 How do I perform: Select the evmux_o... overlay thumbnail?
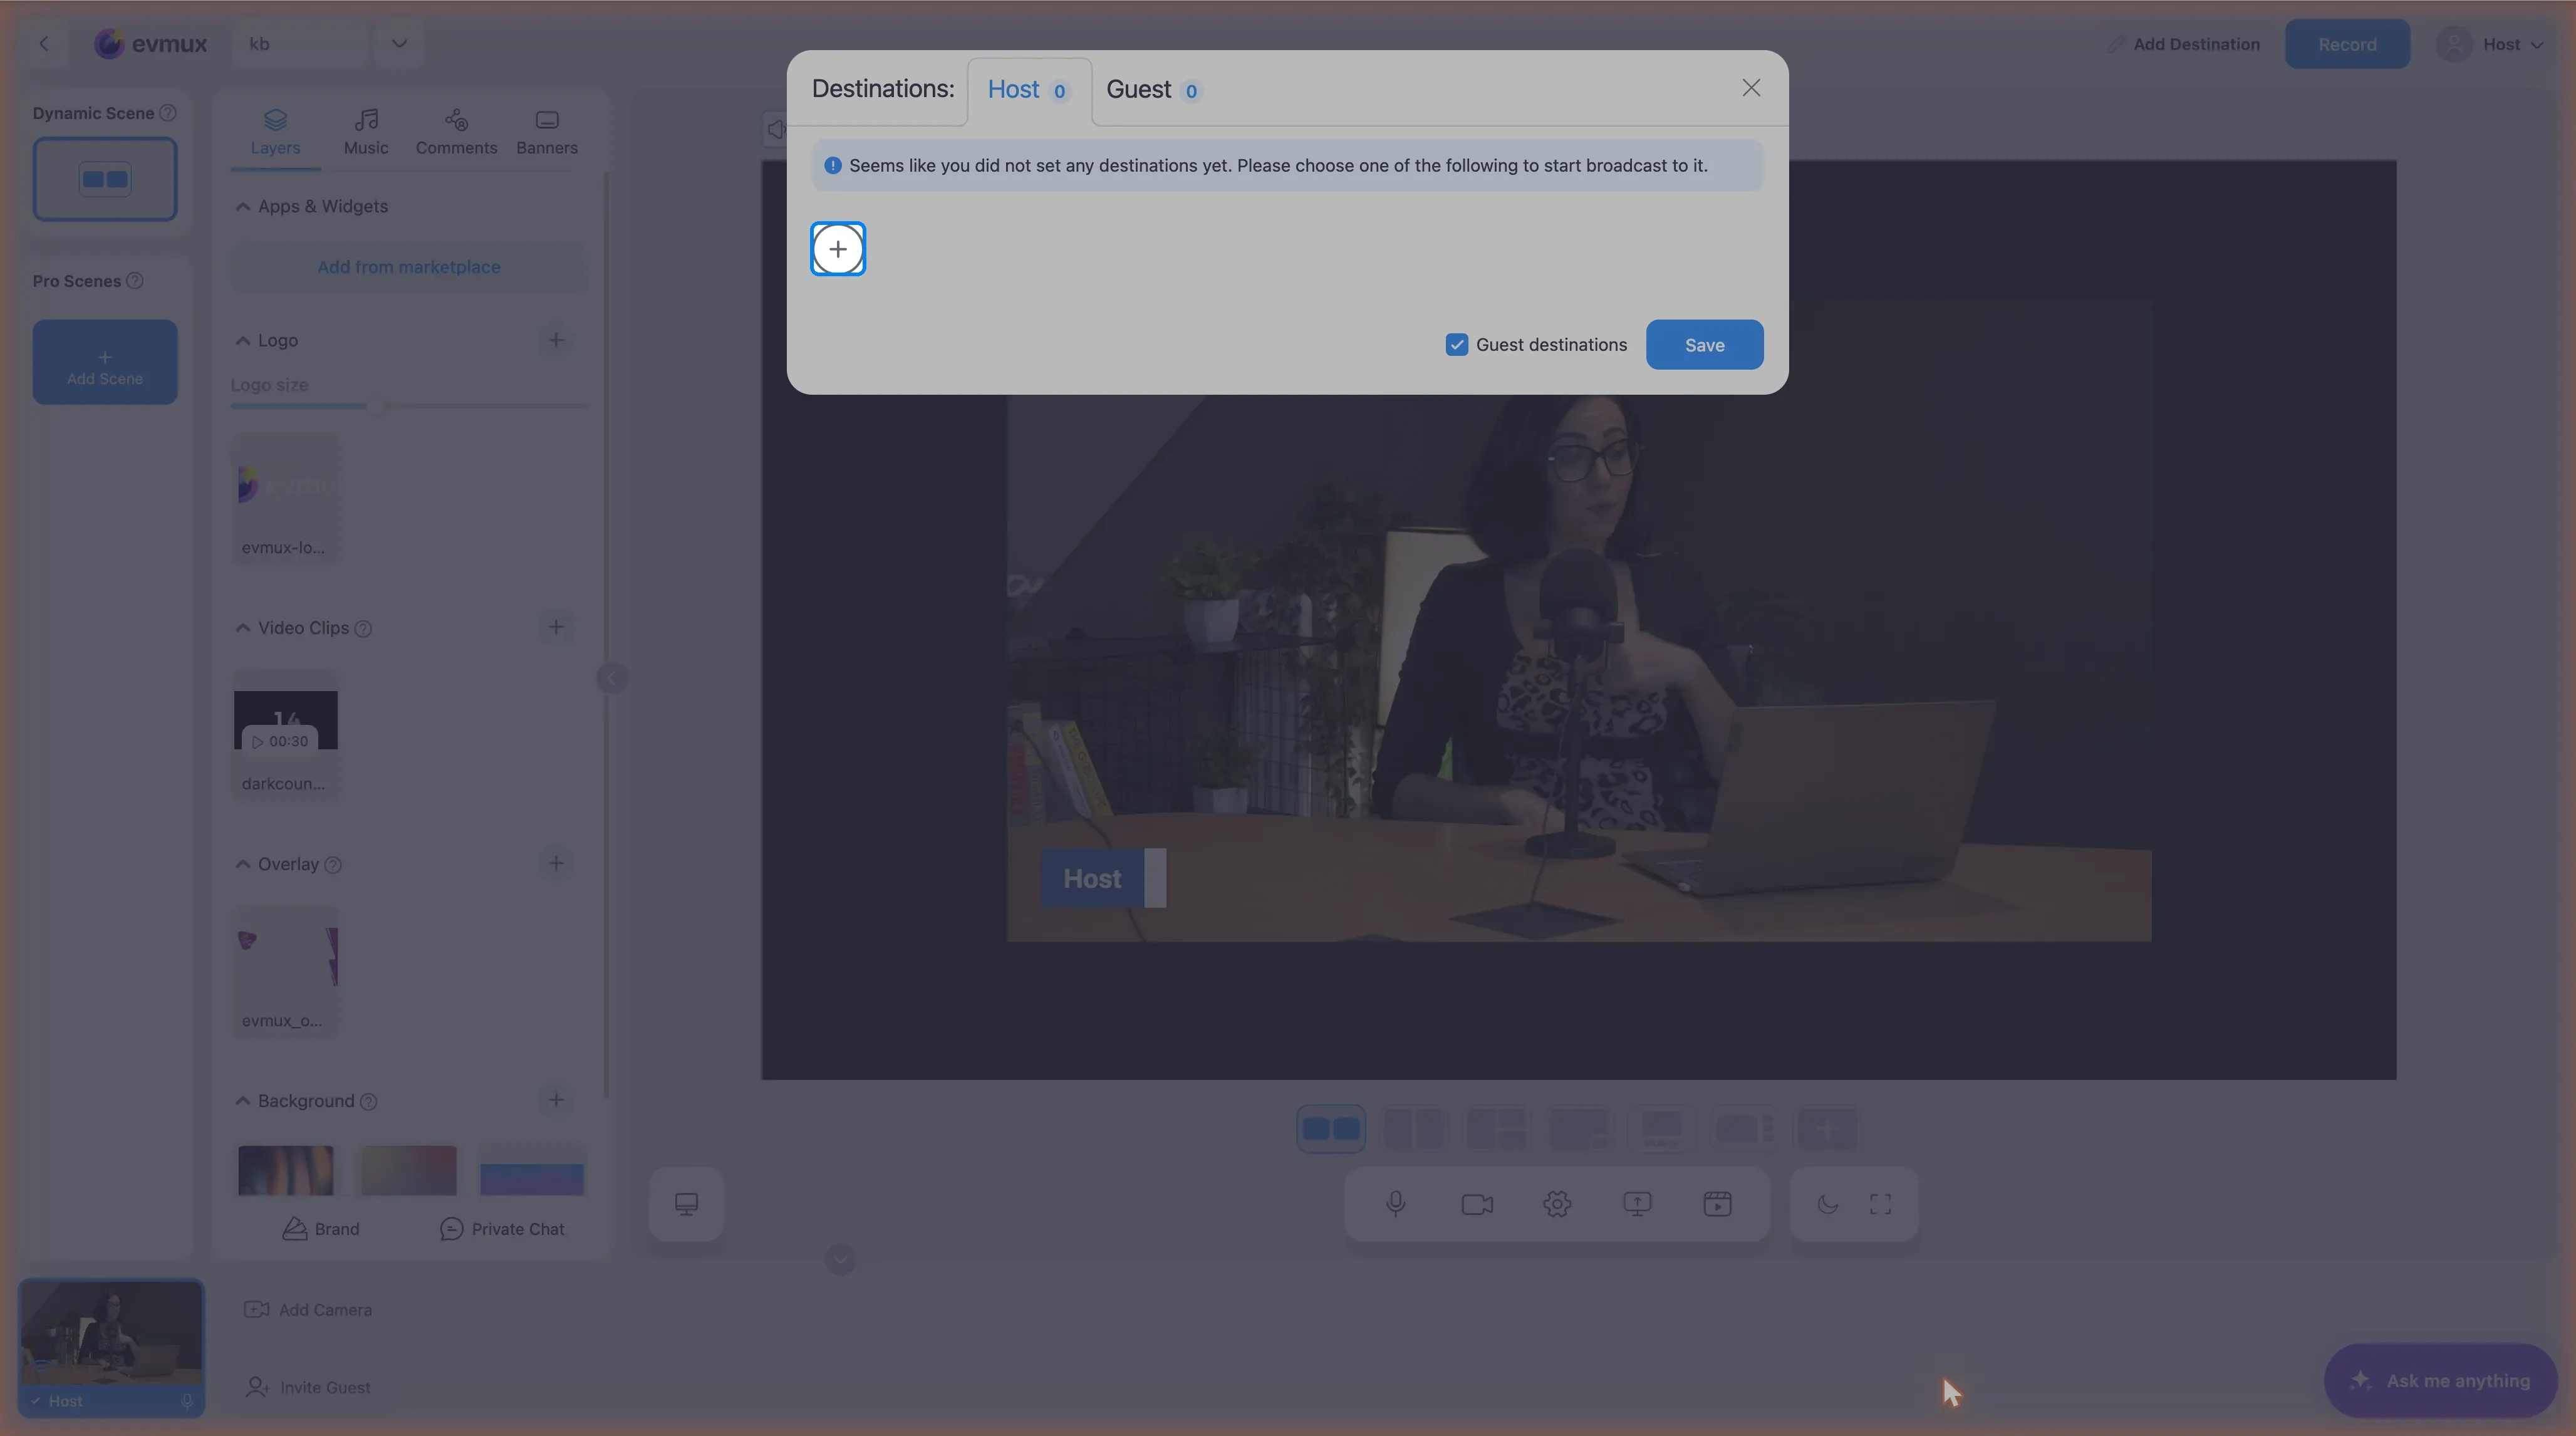click(x=285, y=971)
